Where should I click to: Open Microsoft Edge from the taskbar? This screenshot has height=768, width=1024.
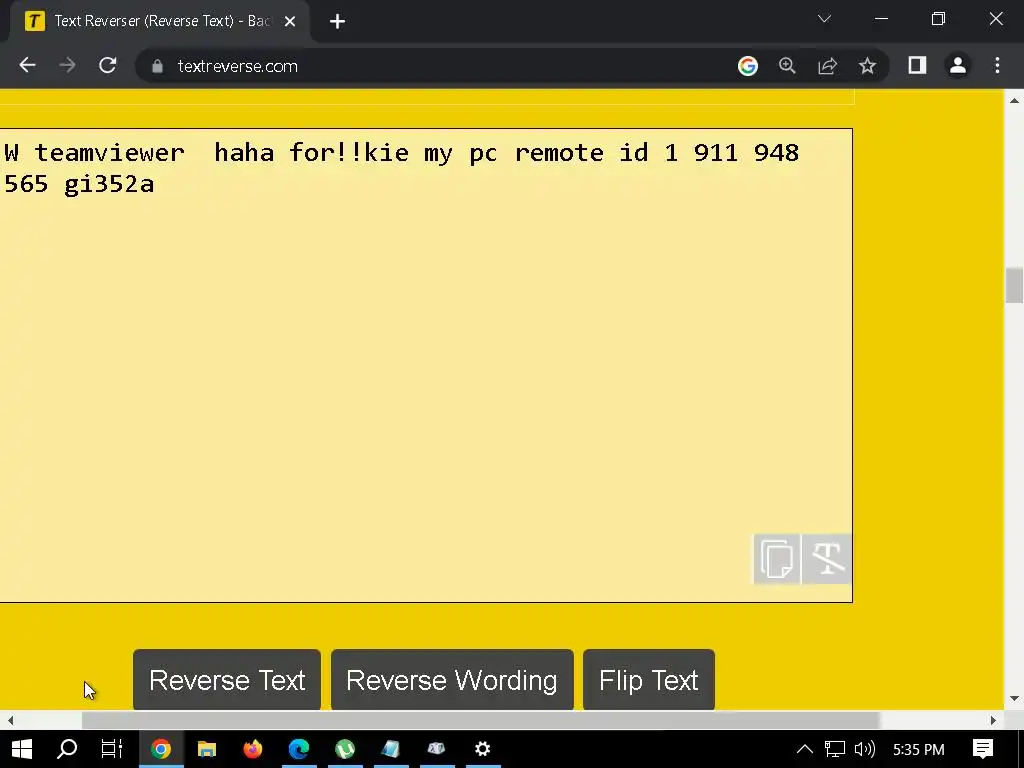[x=299, y=748]
